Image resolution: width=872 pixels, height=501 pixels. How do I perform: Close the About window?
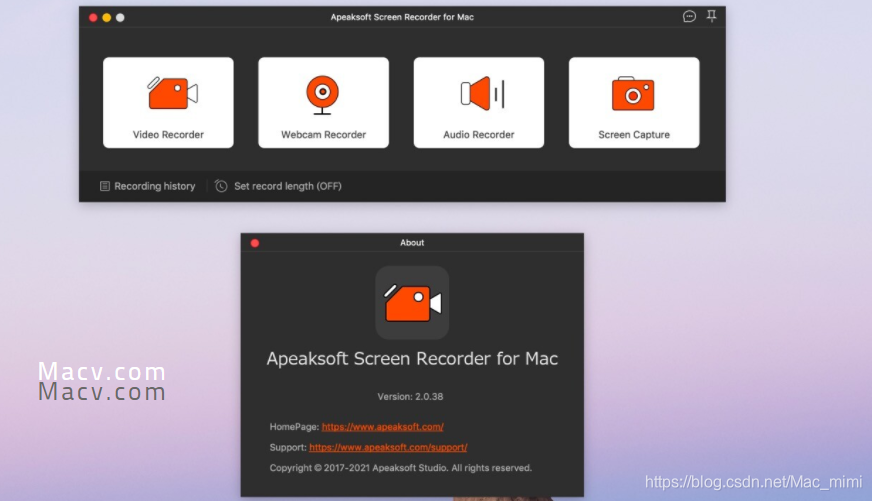(x=255, y=243)
